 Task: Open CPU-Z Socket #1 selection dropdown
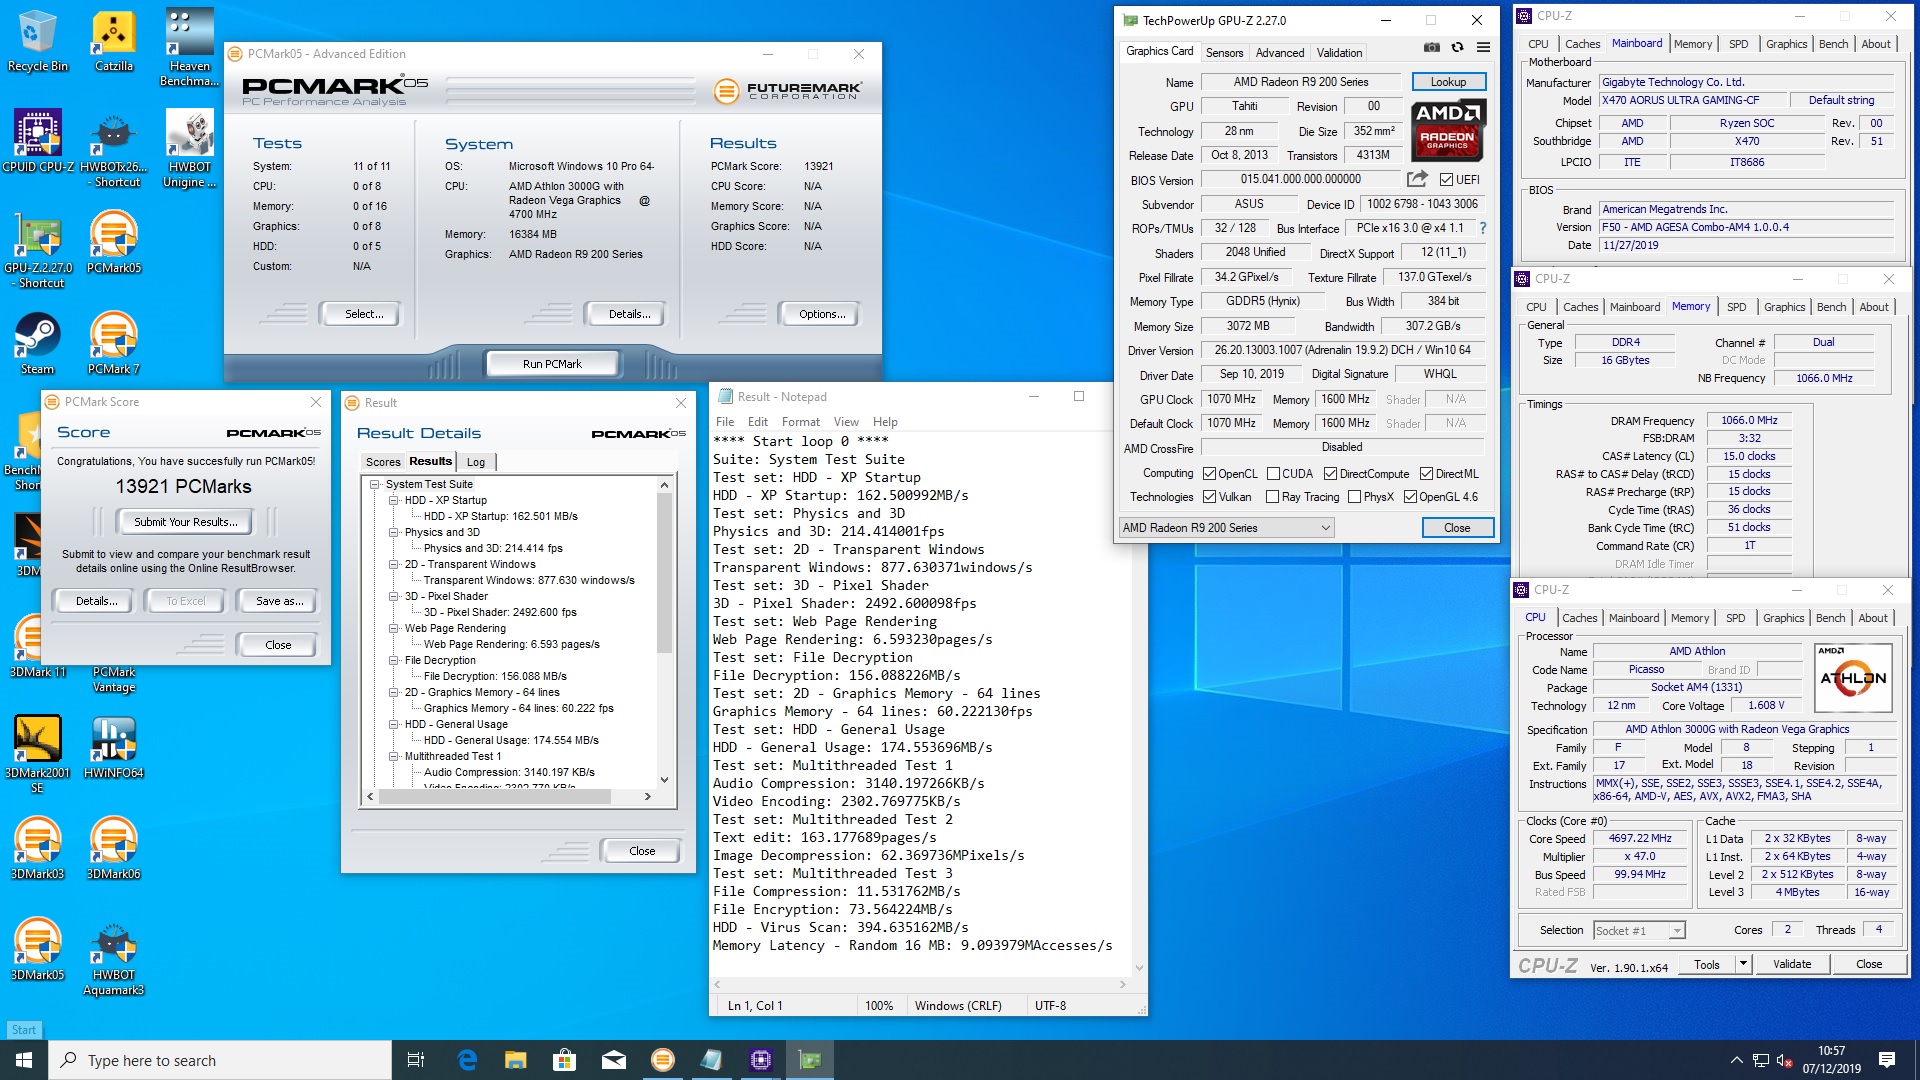tap(1639, 931)
